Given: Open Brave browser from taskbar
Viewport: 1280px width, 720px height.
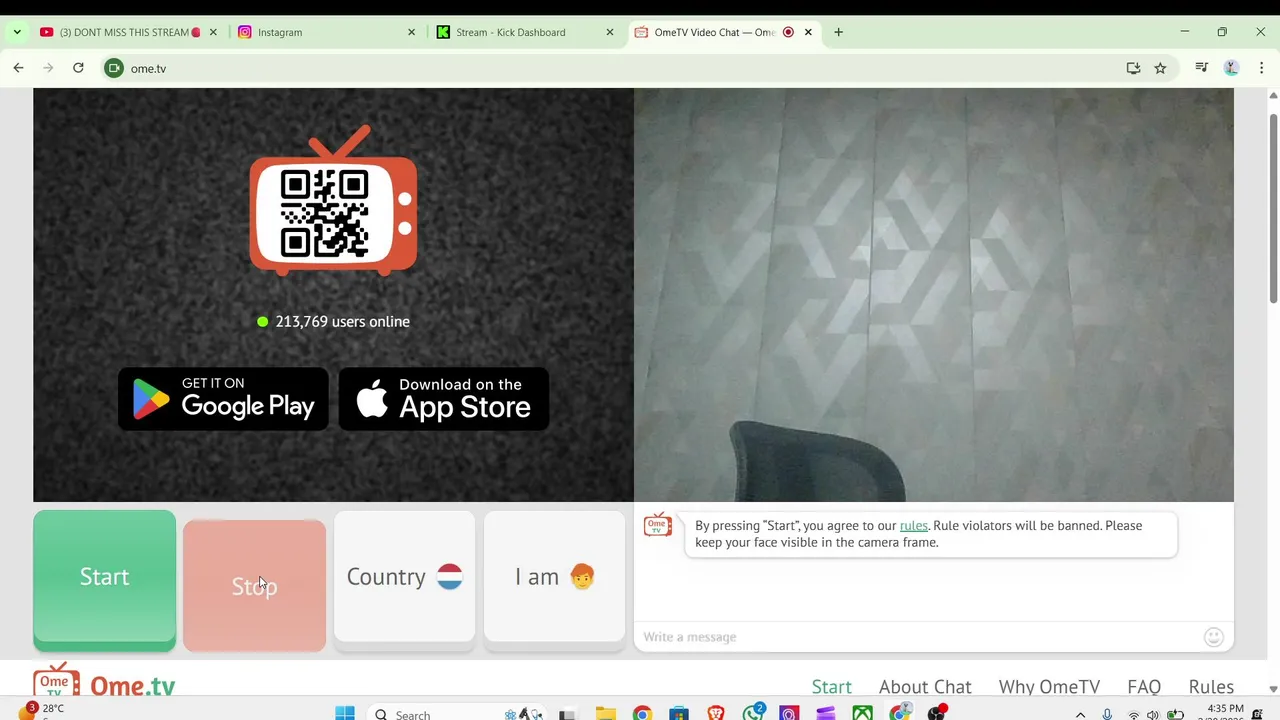Looking at the screenshot, I should coord(716,713).
